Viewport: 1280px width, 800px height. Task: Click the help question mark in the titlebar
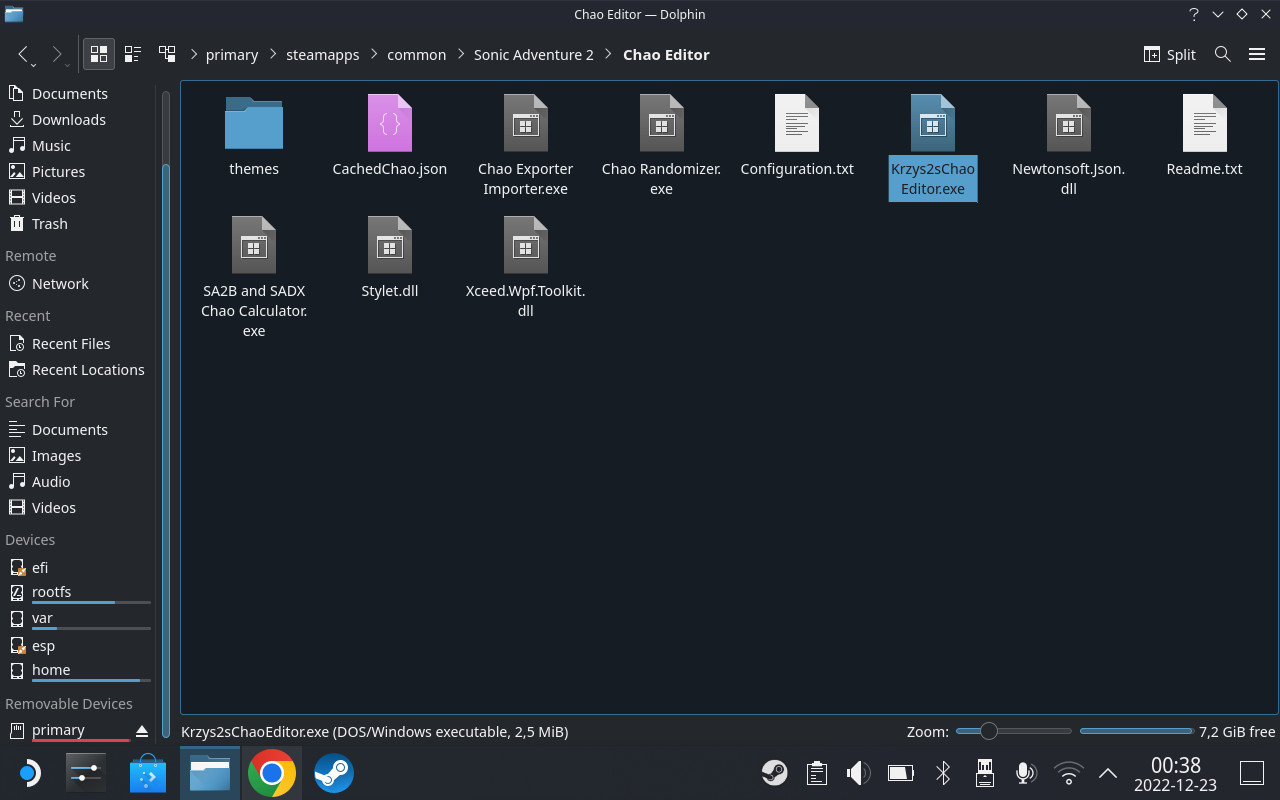(x=1193, y=14)
